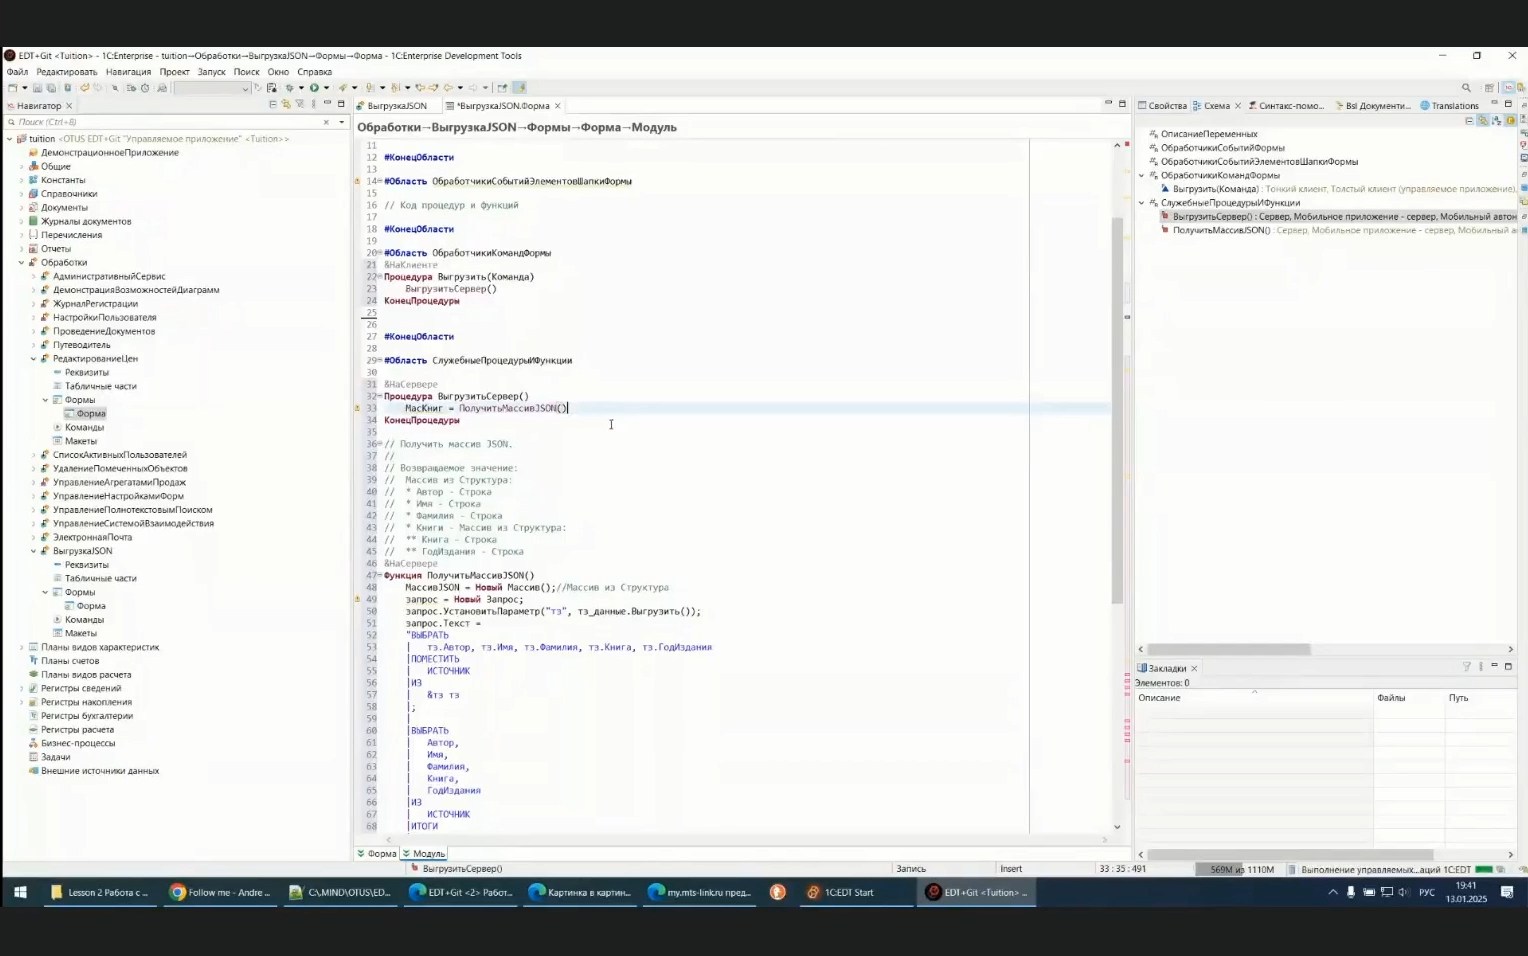1528x956 pixels.
Task: Select Выгрузить(Команда) in outline
Action: pyautogui.click(x=1215, y=189)
